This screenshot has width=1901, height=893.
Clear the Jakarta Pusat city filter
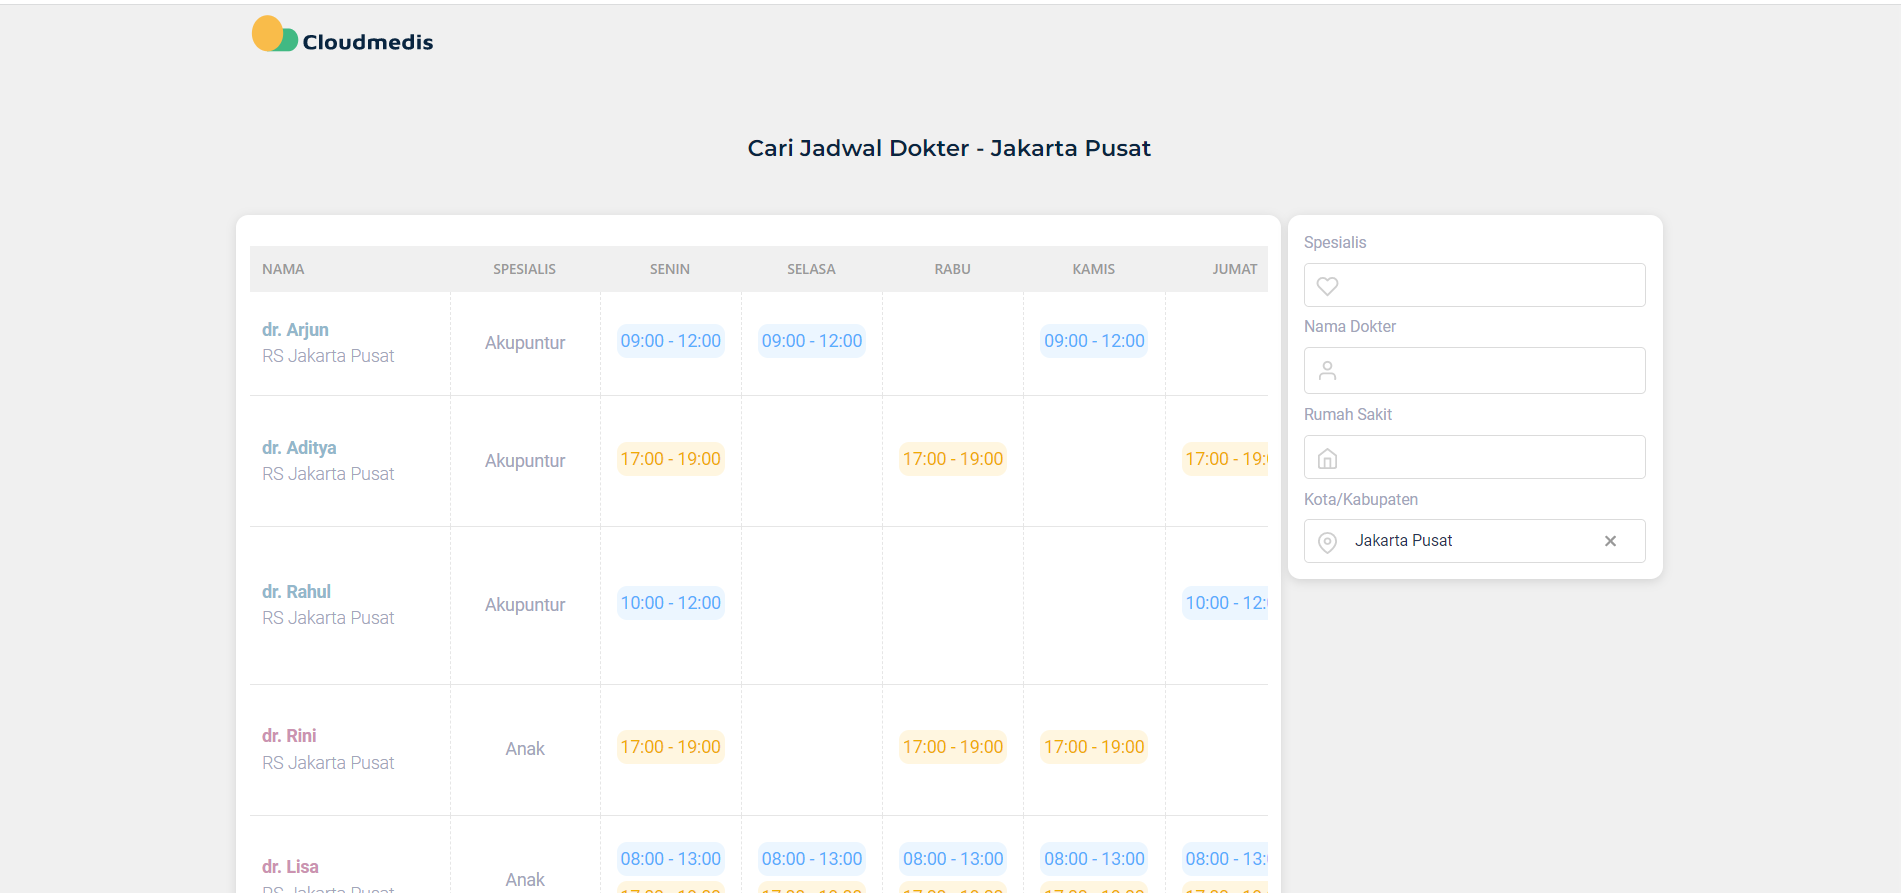click(x=1610, y=541)
